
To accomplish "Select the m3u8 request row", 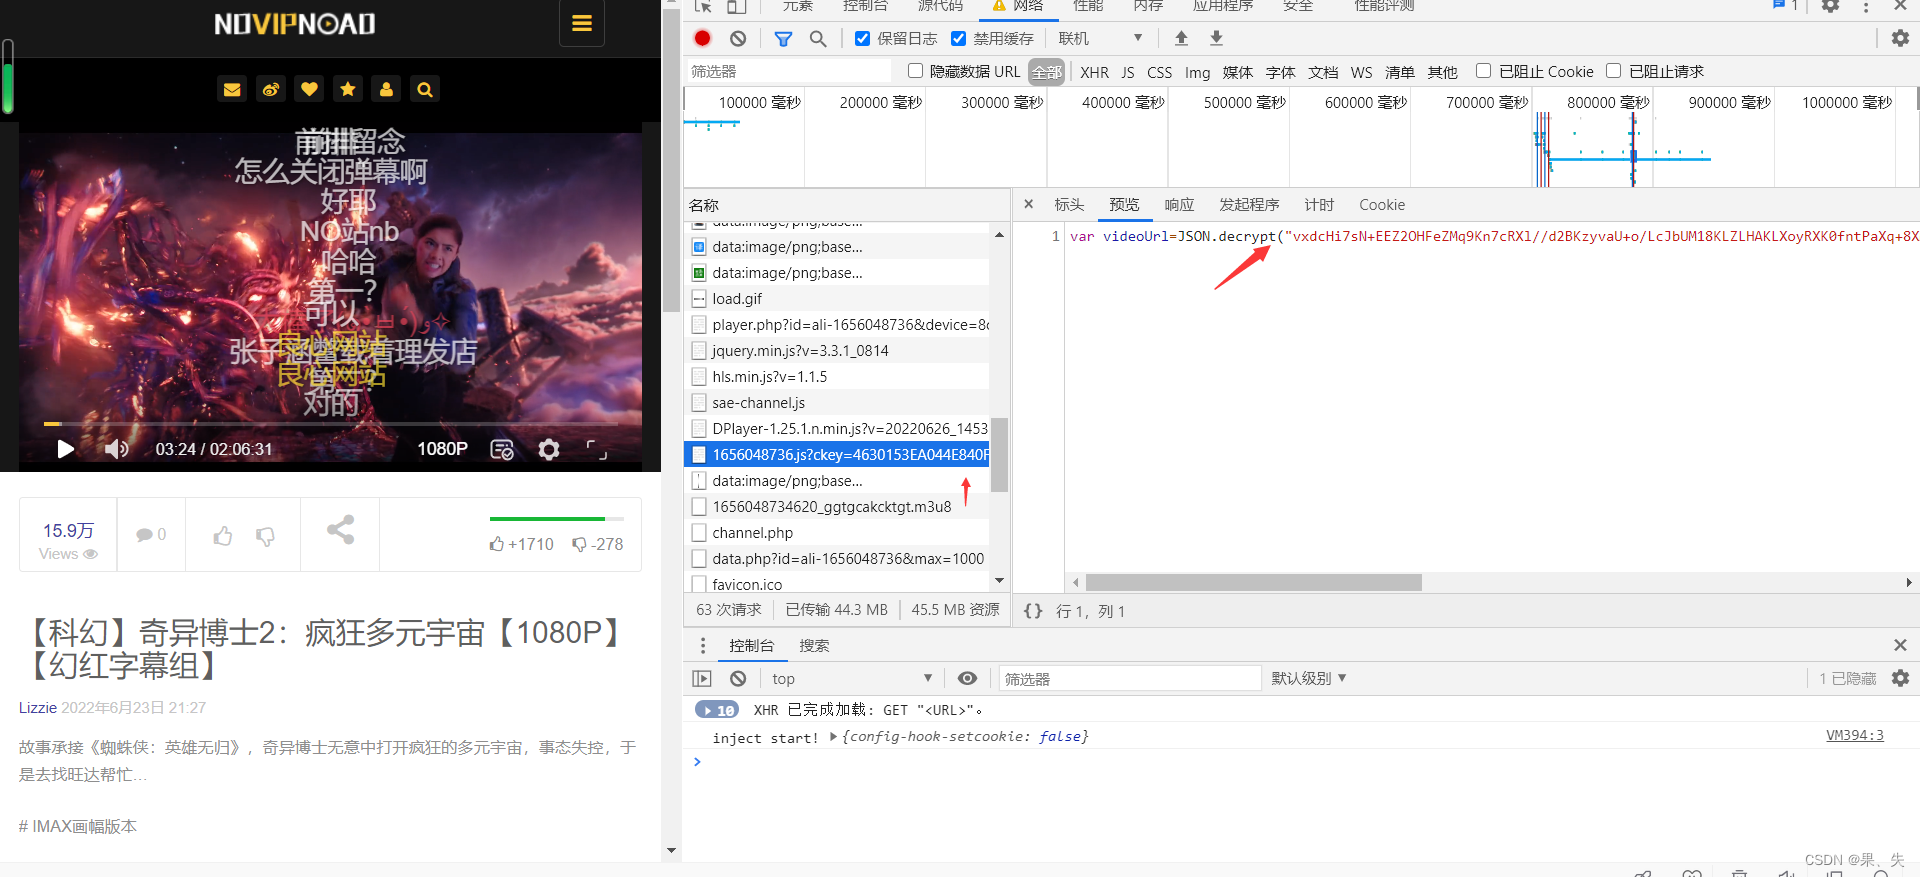I will tap(838, 506).
